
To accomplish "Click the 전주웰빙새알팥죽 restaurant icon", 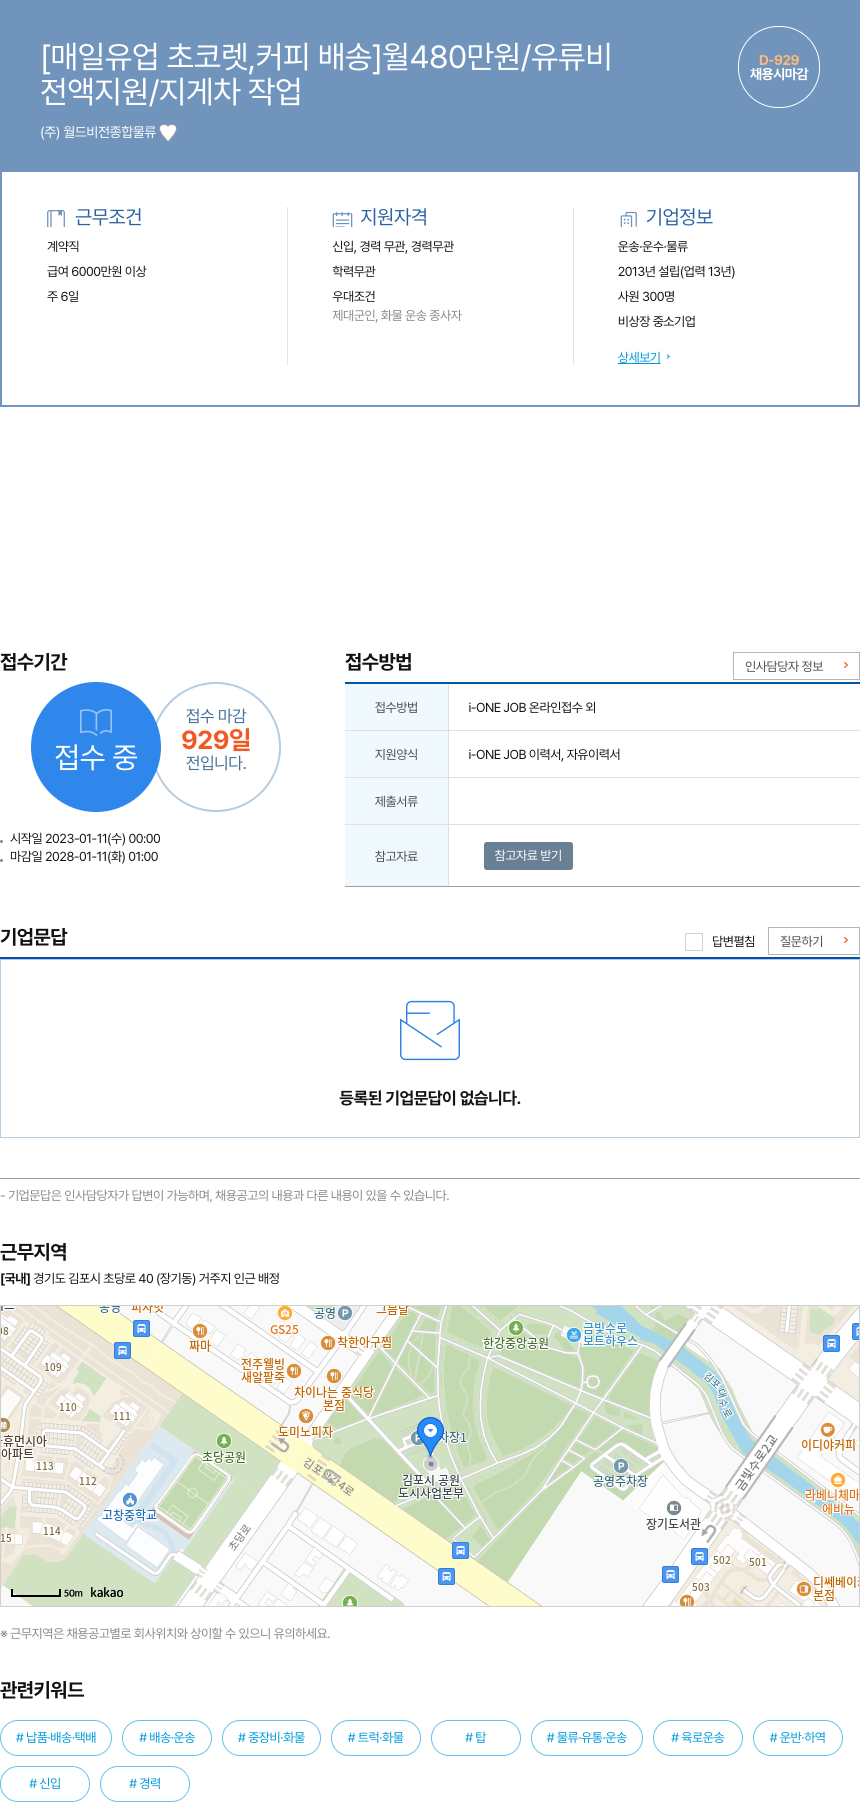I will 294,1371.
